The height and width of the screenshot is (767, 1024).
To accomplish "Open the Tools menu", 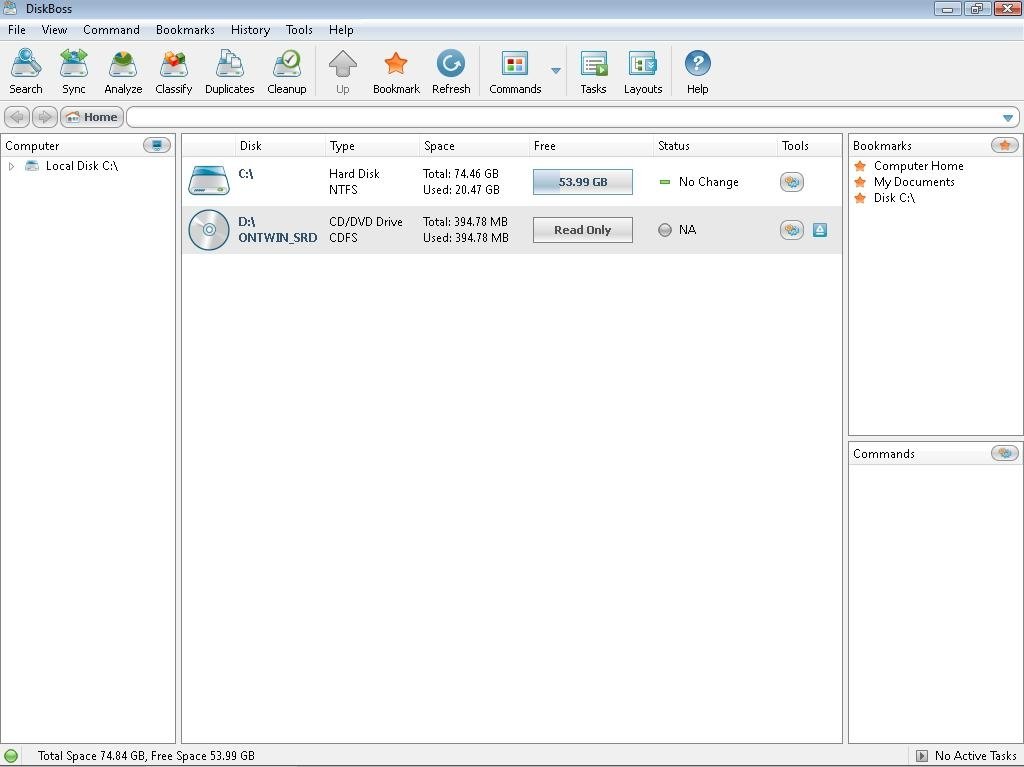I will click(x=299, y=30).
